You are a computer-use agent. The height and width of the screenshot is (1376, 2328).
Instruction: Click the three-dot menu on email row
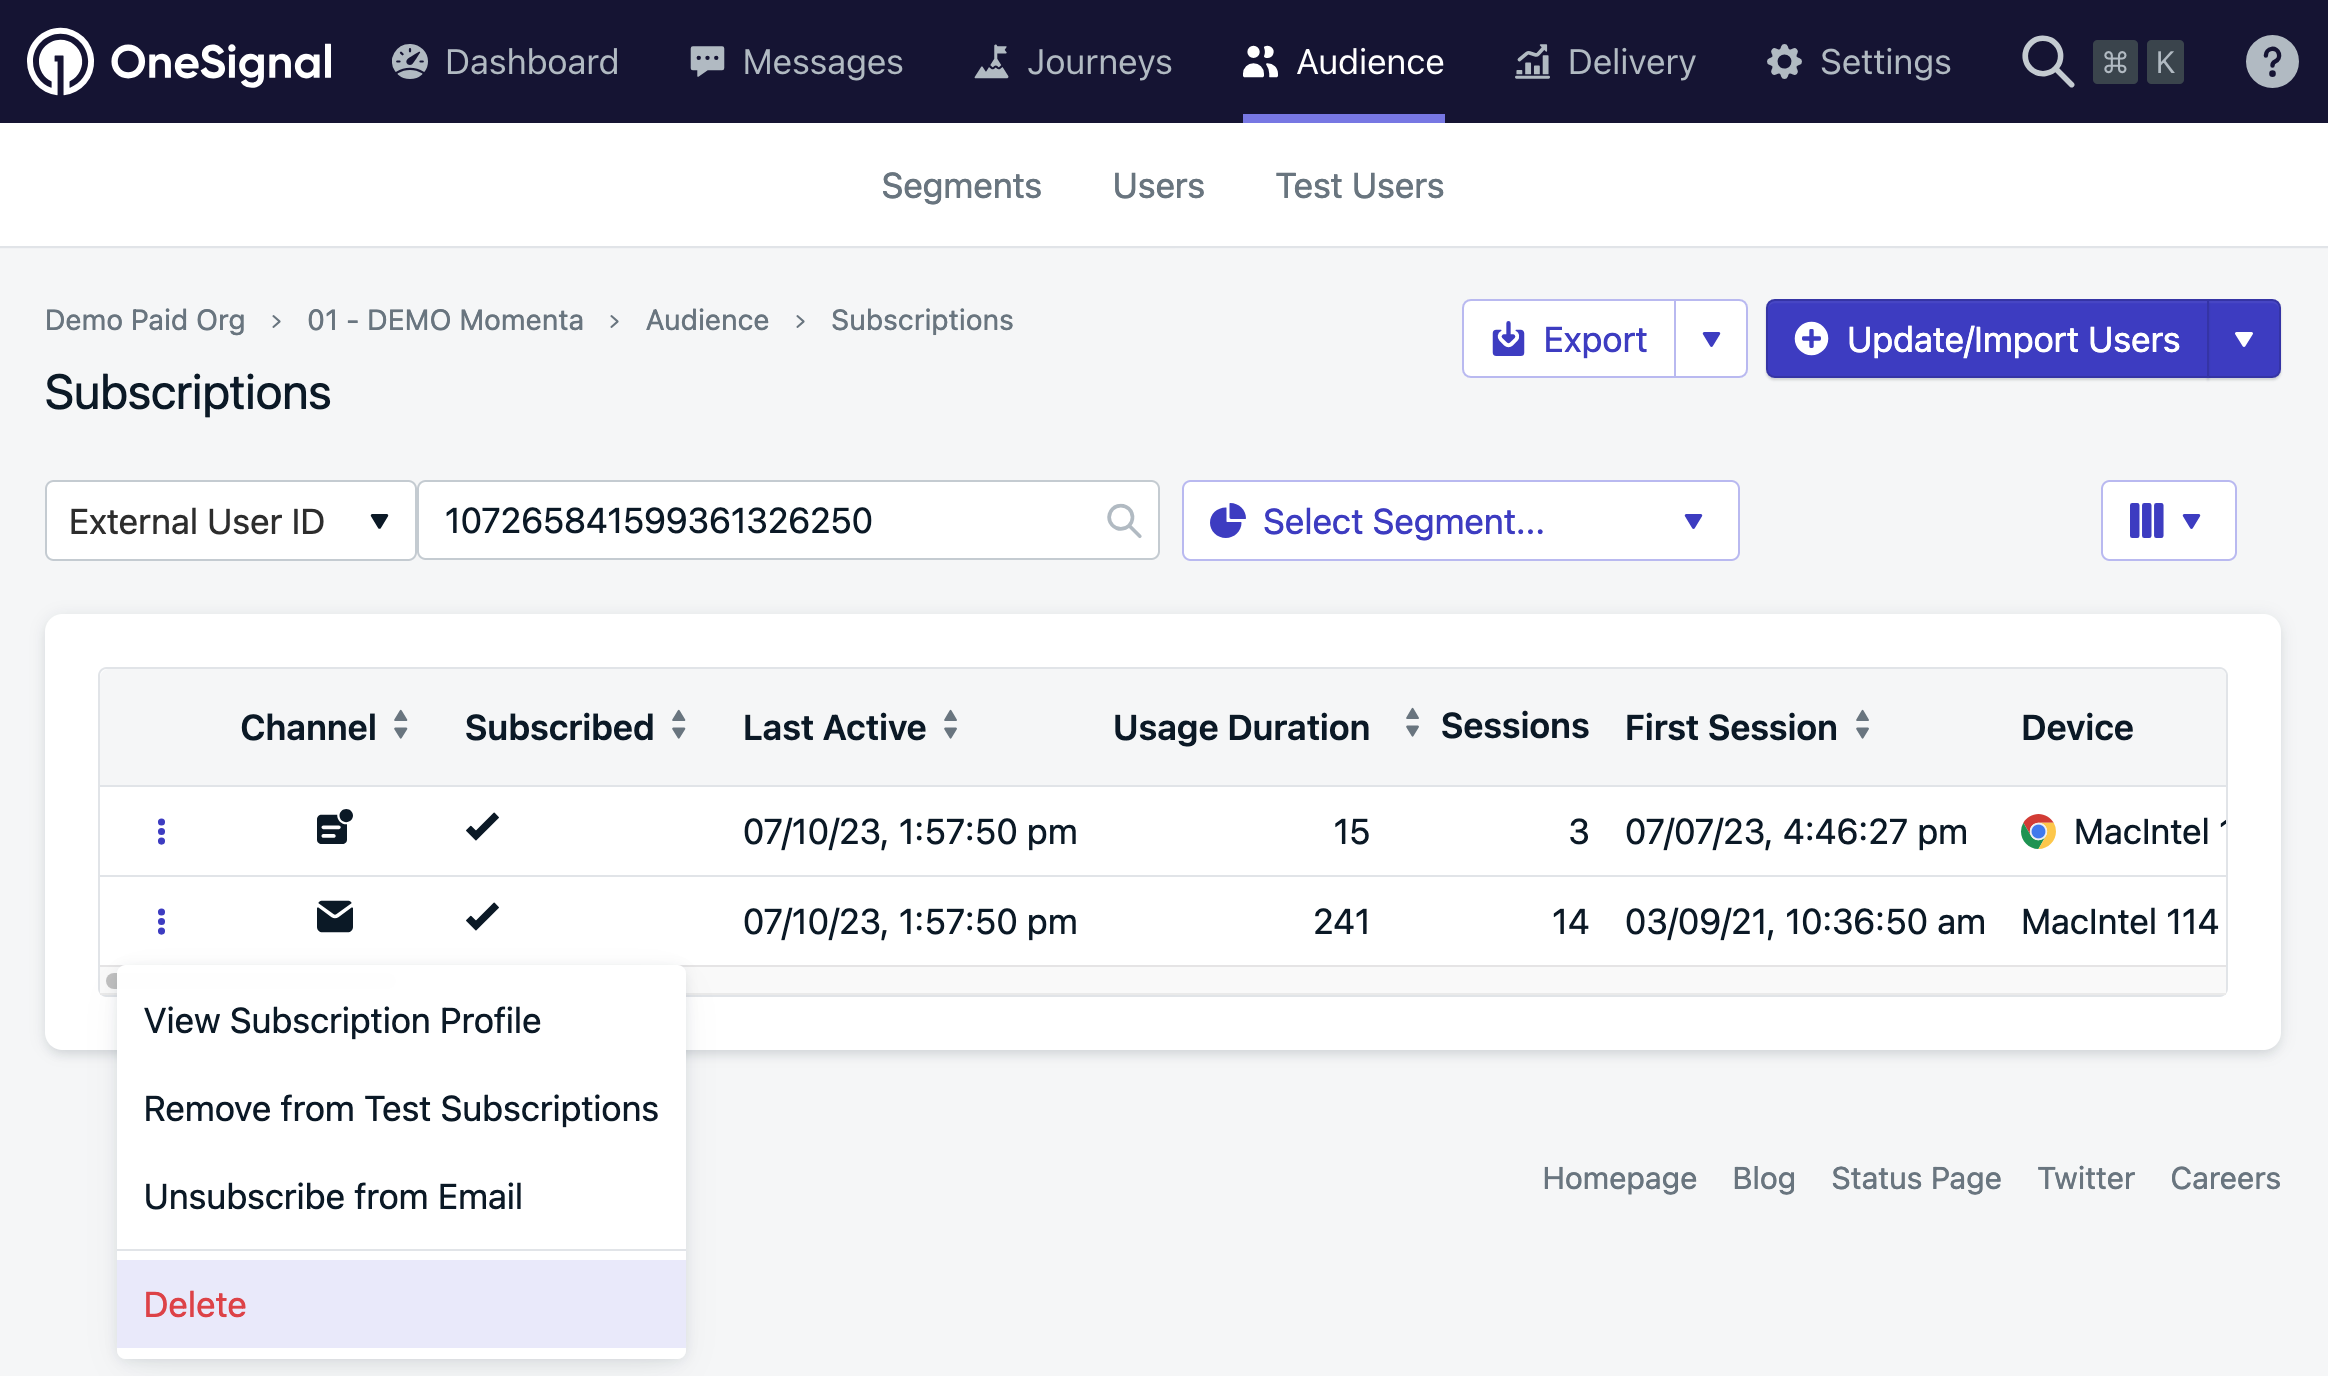(x=161, y=921)
